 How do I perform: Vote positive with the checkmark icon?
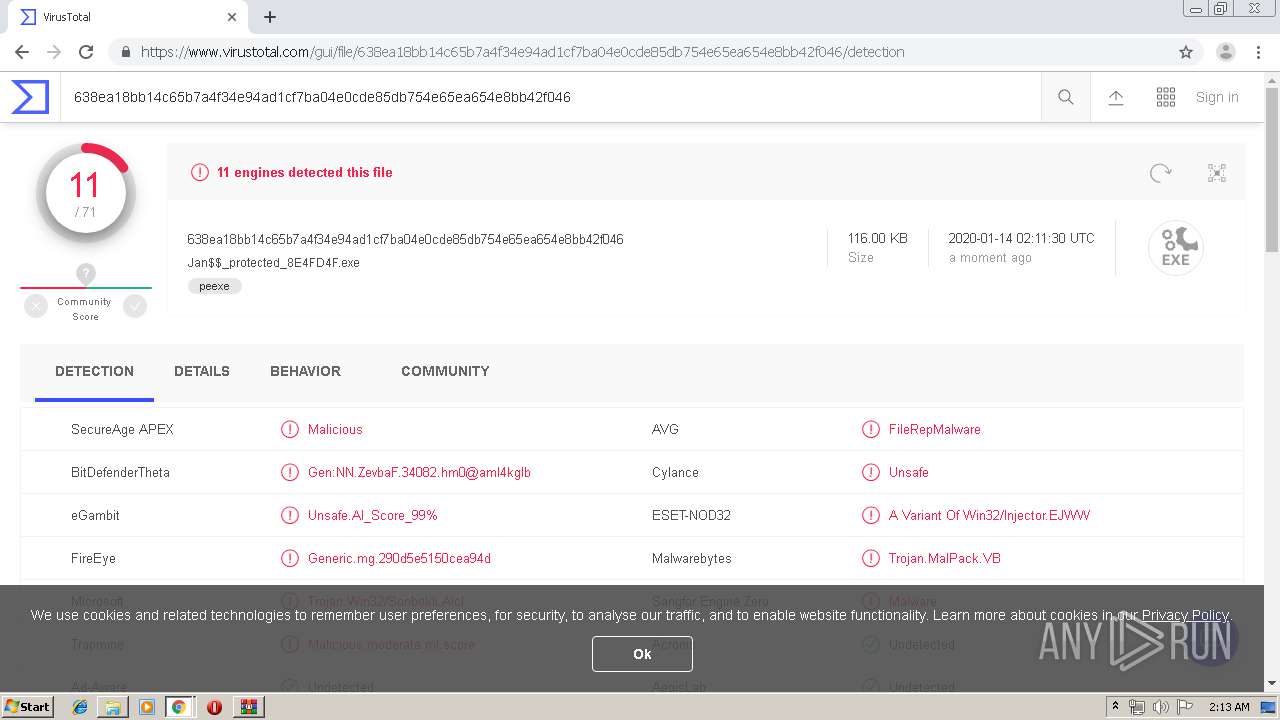135,307
